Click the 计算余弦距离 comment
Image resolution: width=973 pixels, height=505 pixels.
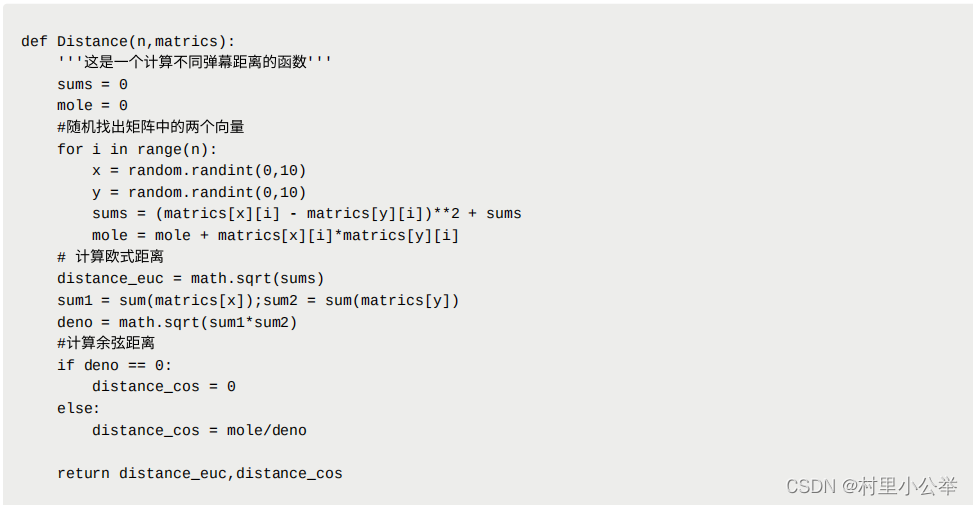(x=106, y=343)
